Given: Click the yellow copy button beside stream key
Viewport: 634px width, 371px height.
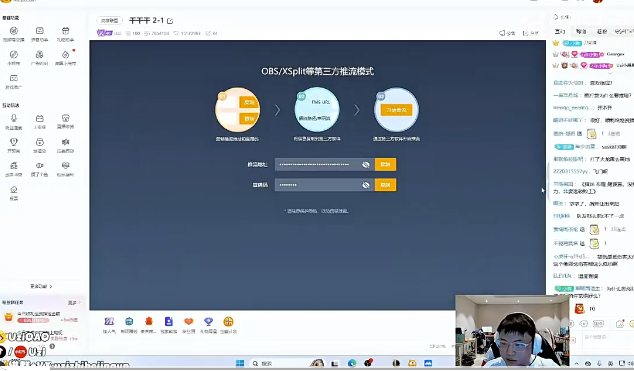Looking at the screenshot, I should [385, 185].
